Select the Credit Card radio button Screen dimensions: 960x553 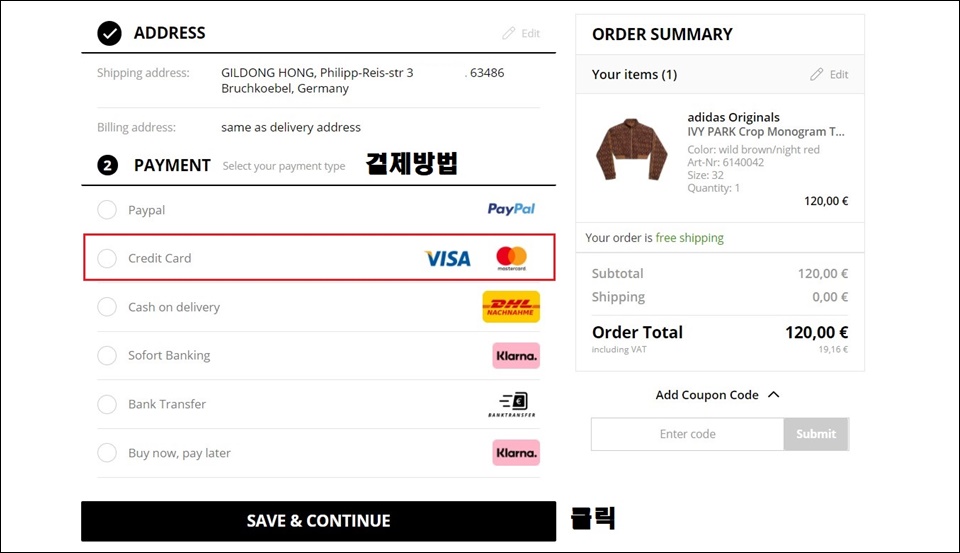[x=107, y=258]
